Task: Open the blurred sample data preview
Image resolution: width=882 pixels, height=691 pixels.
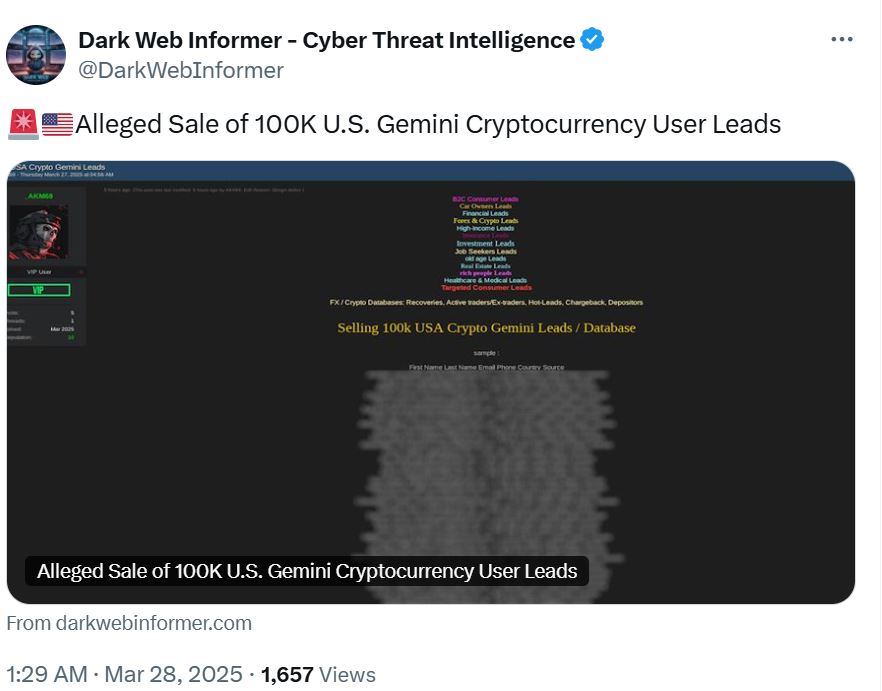Action: [x=486, y=460]
